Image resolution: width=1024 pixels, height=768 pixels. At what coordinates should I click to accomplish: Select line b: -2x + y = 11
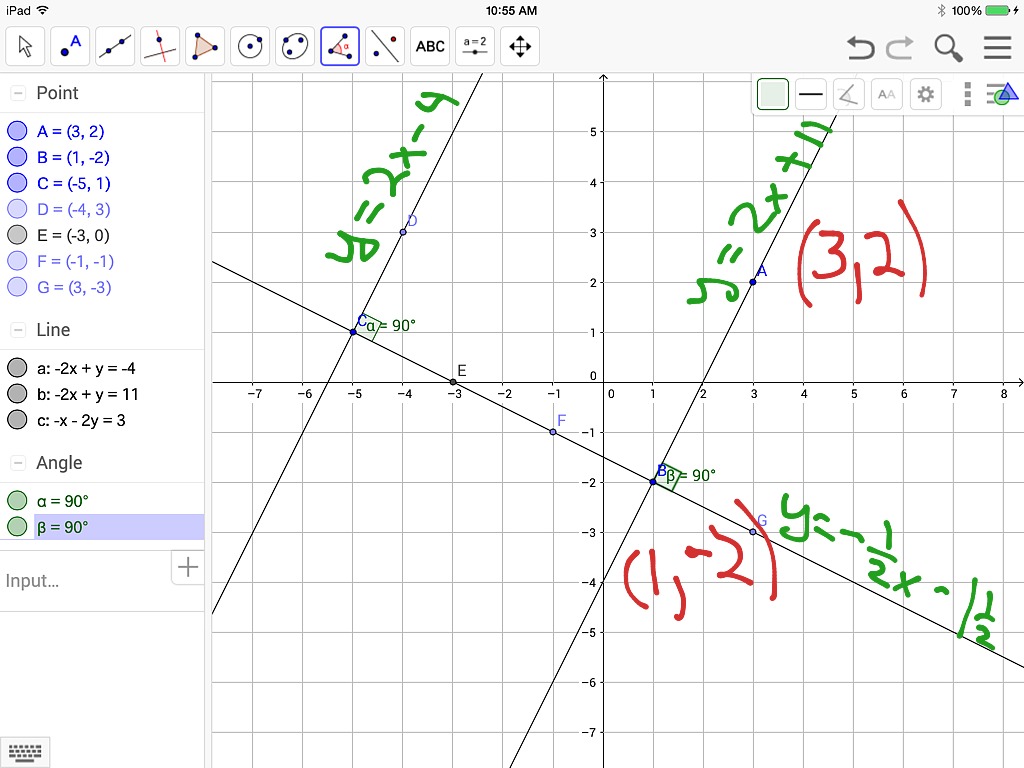tap(88, 394)
